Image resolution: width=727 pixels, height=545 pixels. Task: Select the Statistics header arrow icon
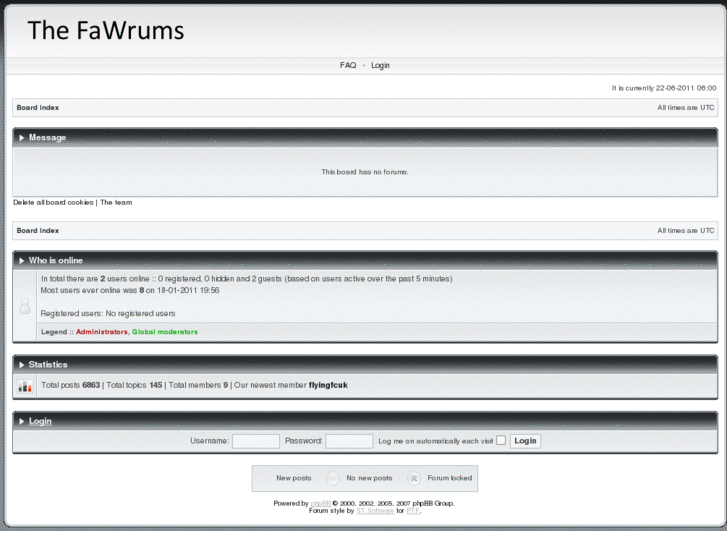pyautogui.click(x=21, y=365)
